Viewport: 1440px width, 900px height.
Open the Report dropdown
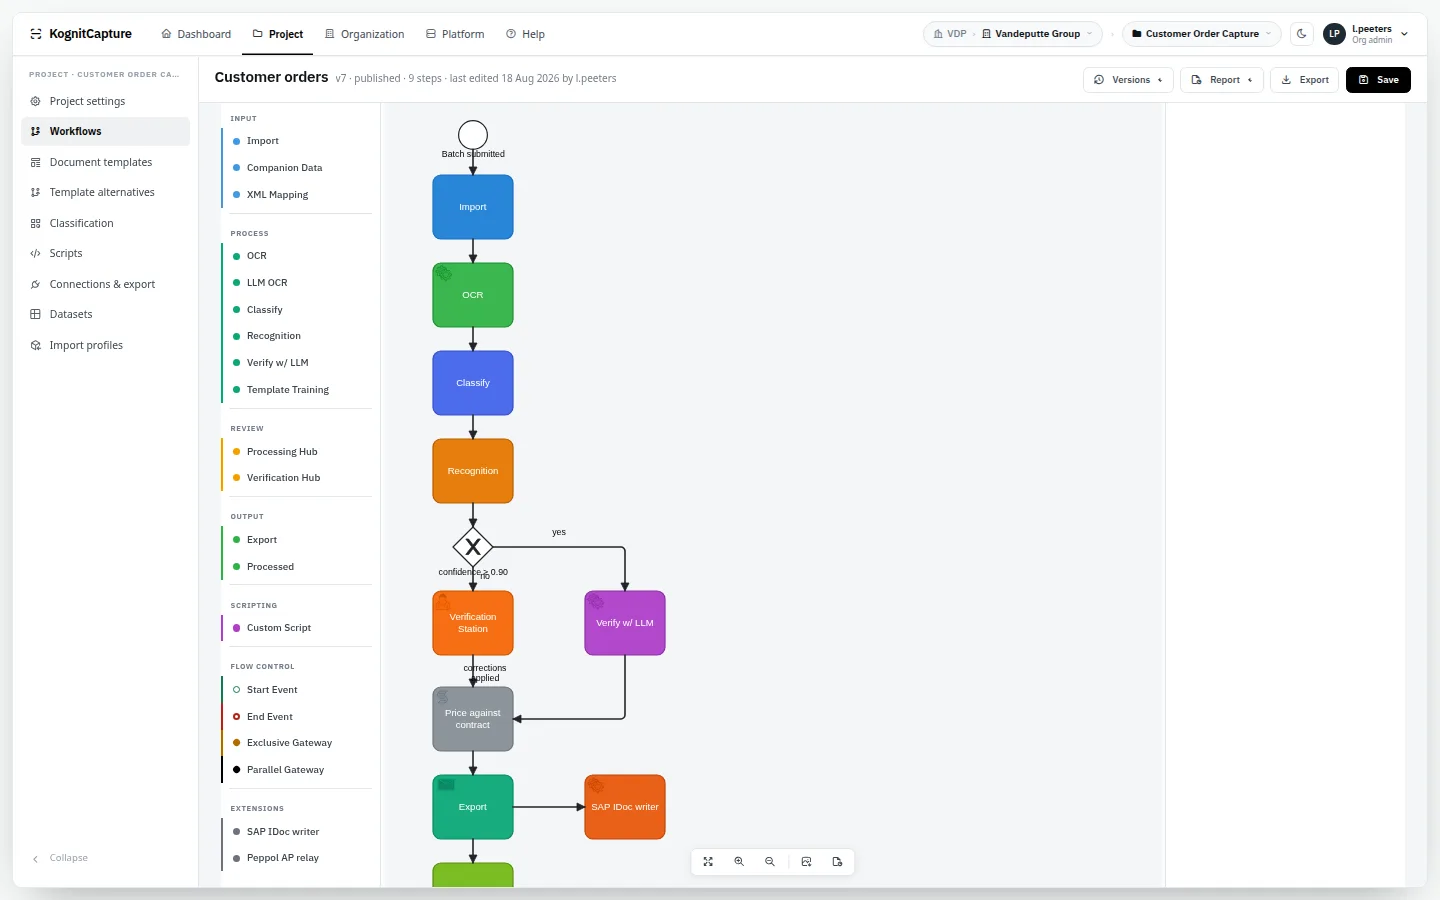tap(1222, 80)
